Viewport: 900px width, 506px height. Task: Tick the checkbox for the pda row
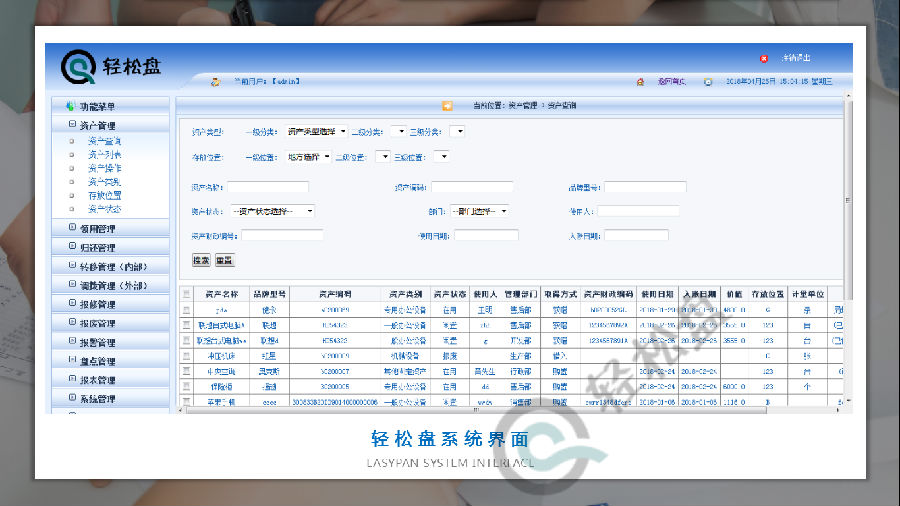click(186, 310)
